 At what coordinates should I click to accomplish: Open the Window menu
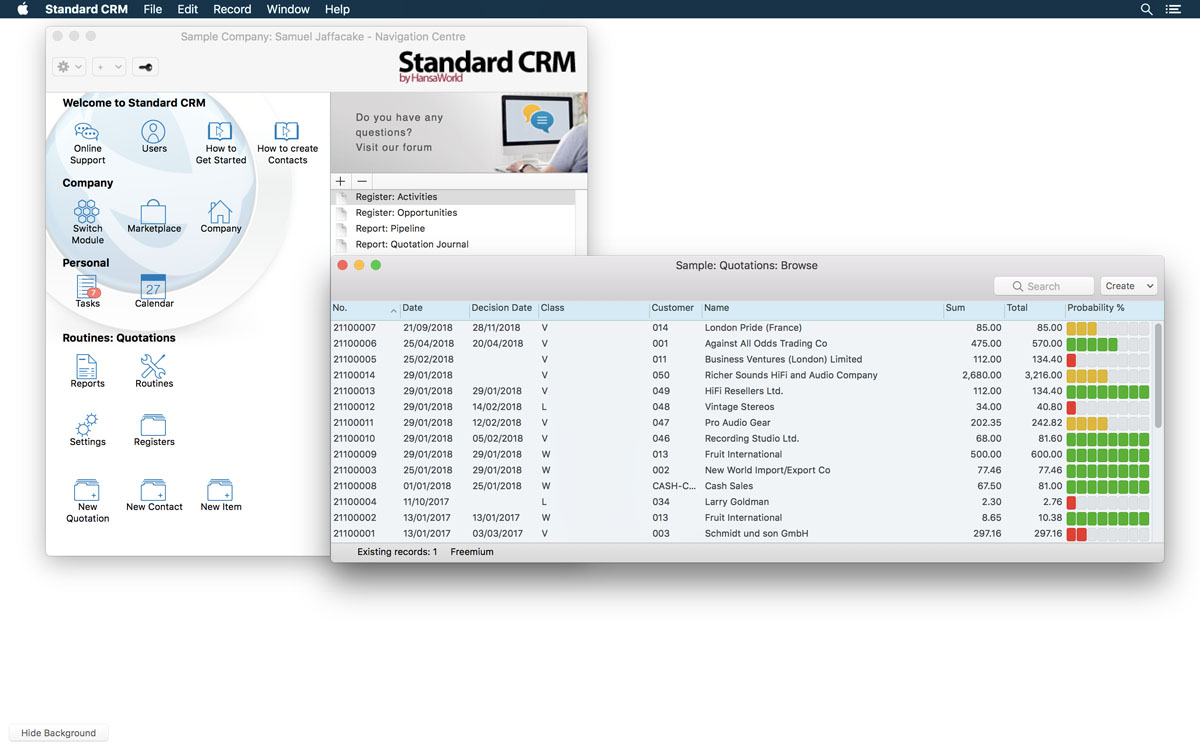[x=288, y=9]
